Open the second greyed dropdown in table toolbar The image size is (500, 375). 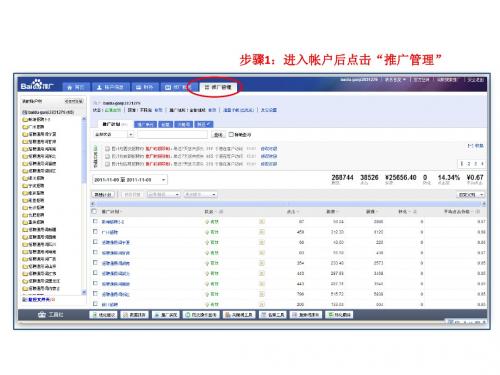(x=200, y=194)
